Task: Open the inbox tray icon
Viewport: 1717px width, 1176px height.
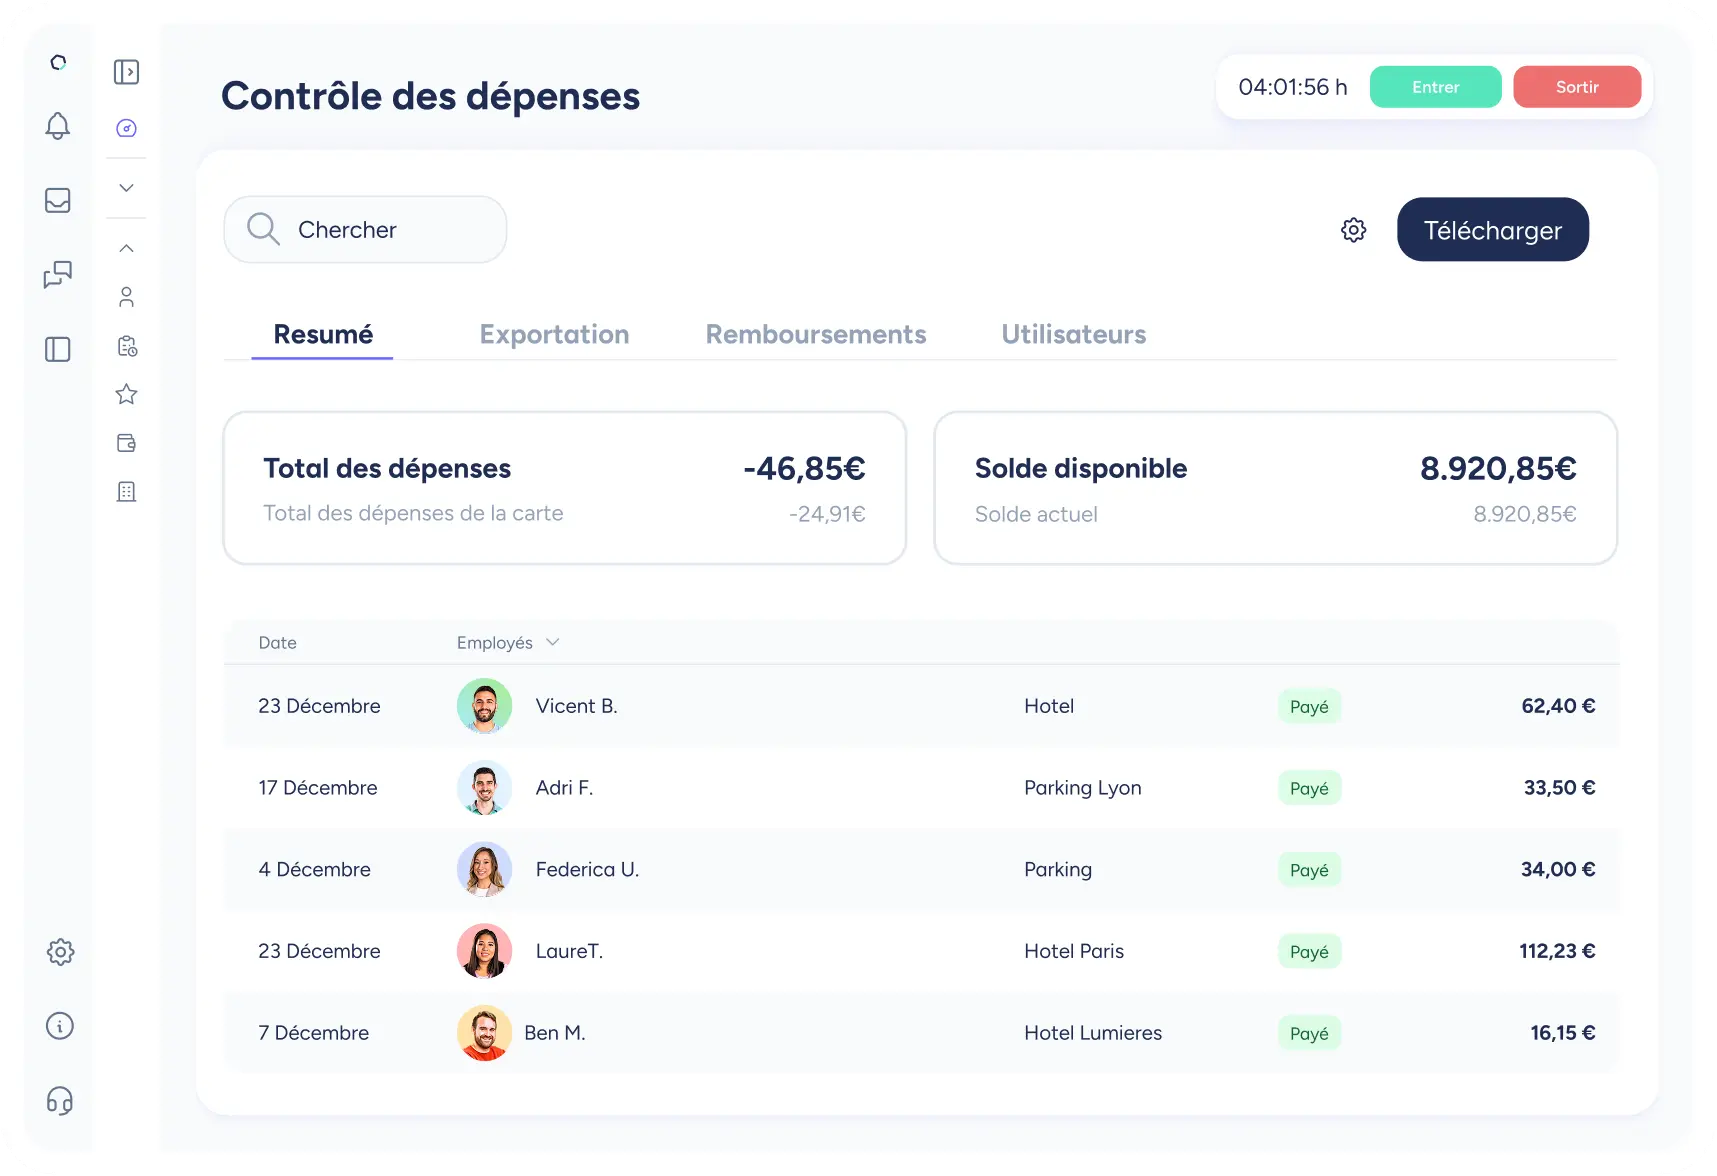Action: [58, 201]
